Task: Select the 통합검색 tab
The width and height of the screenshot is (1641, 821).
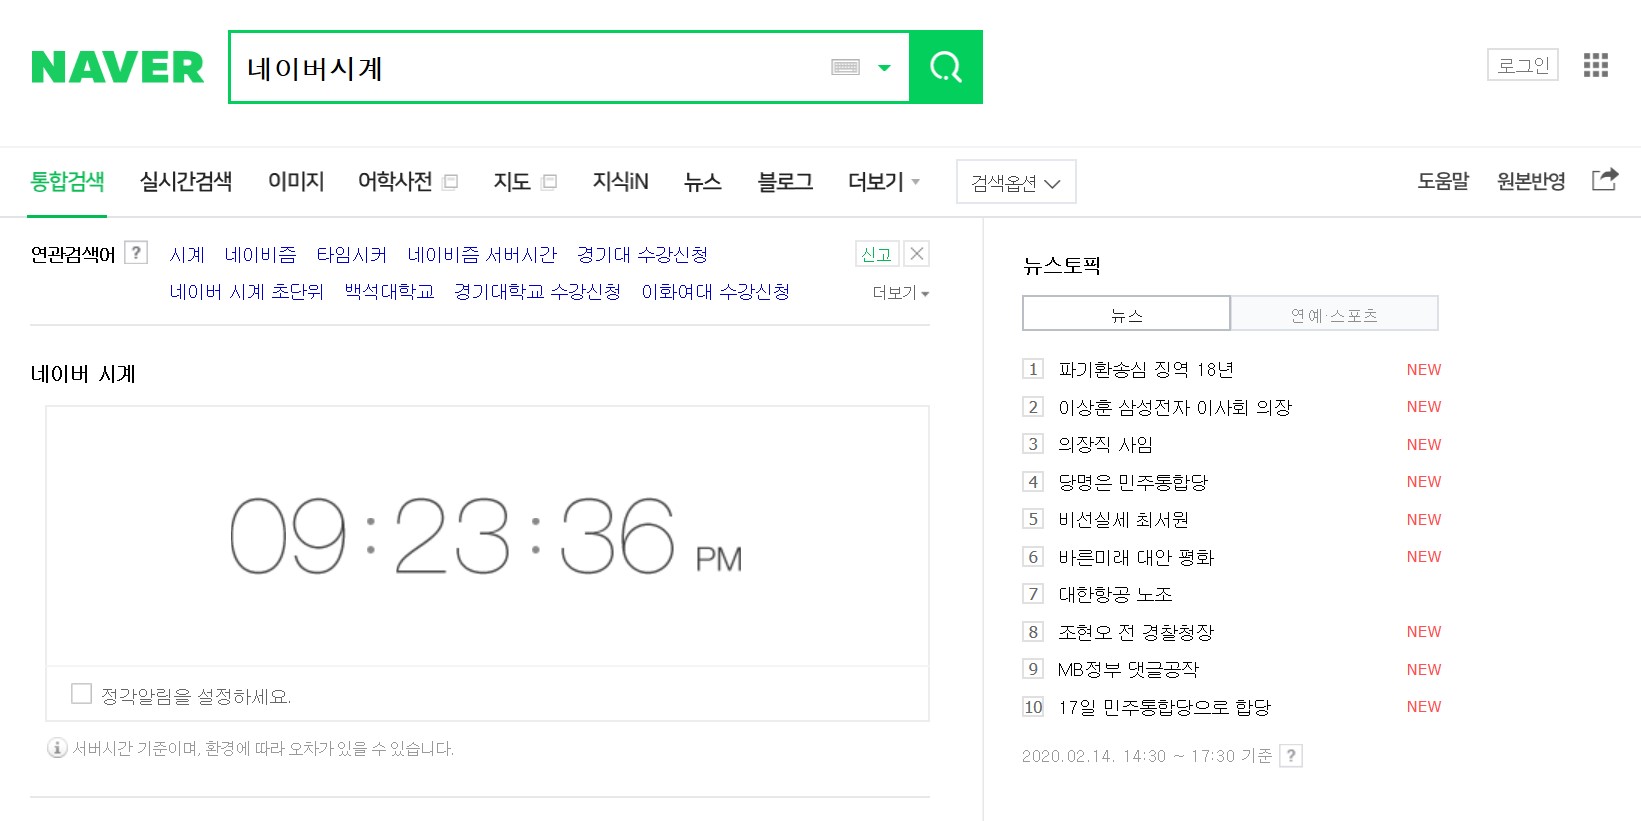Action: tap(67, 181)
